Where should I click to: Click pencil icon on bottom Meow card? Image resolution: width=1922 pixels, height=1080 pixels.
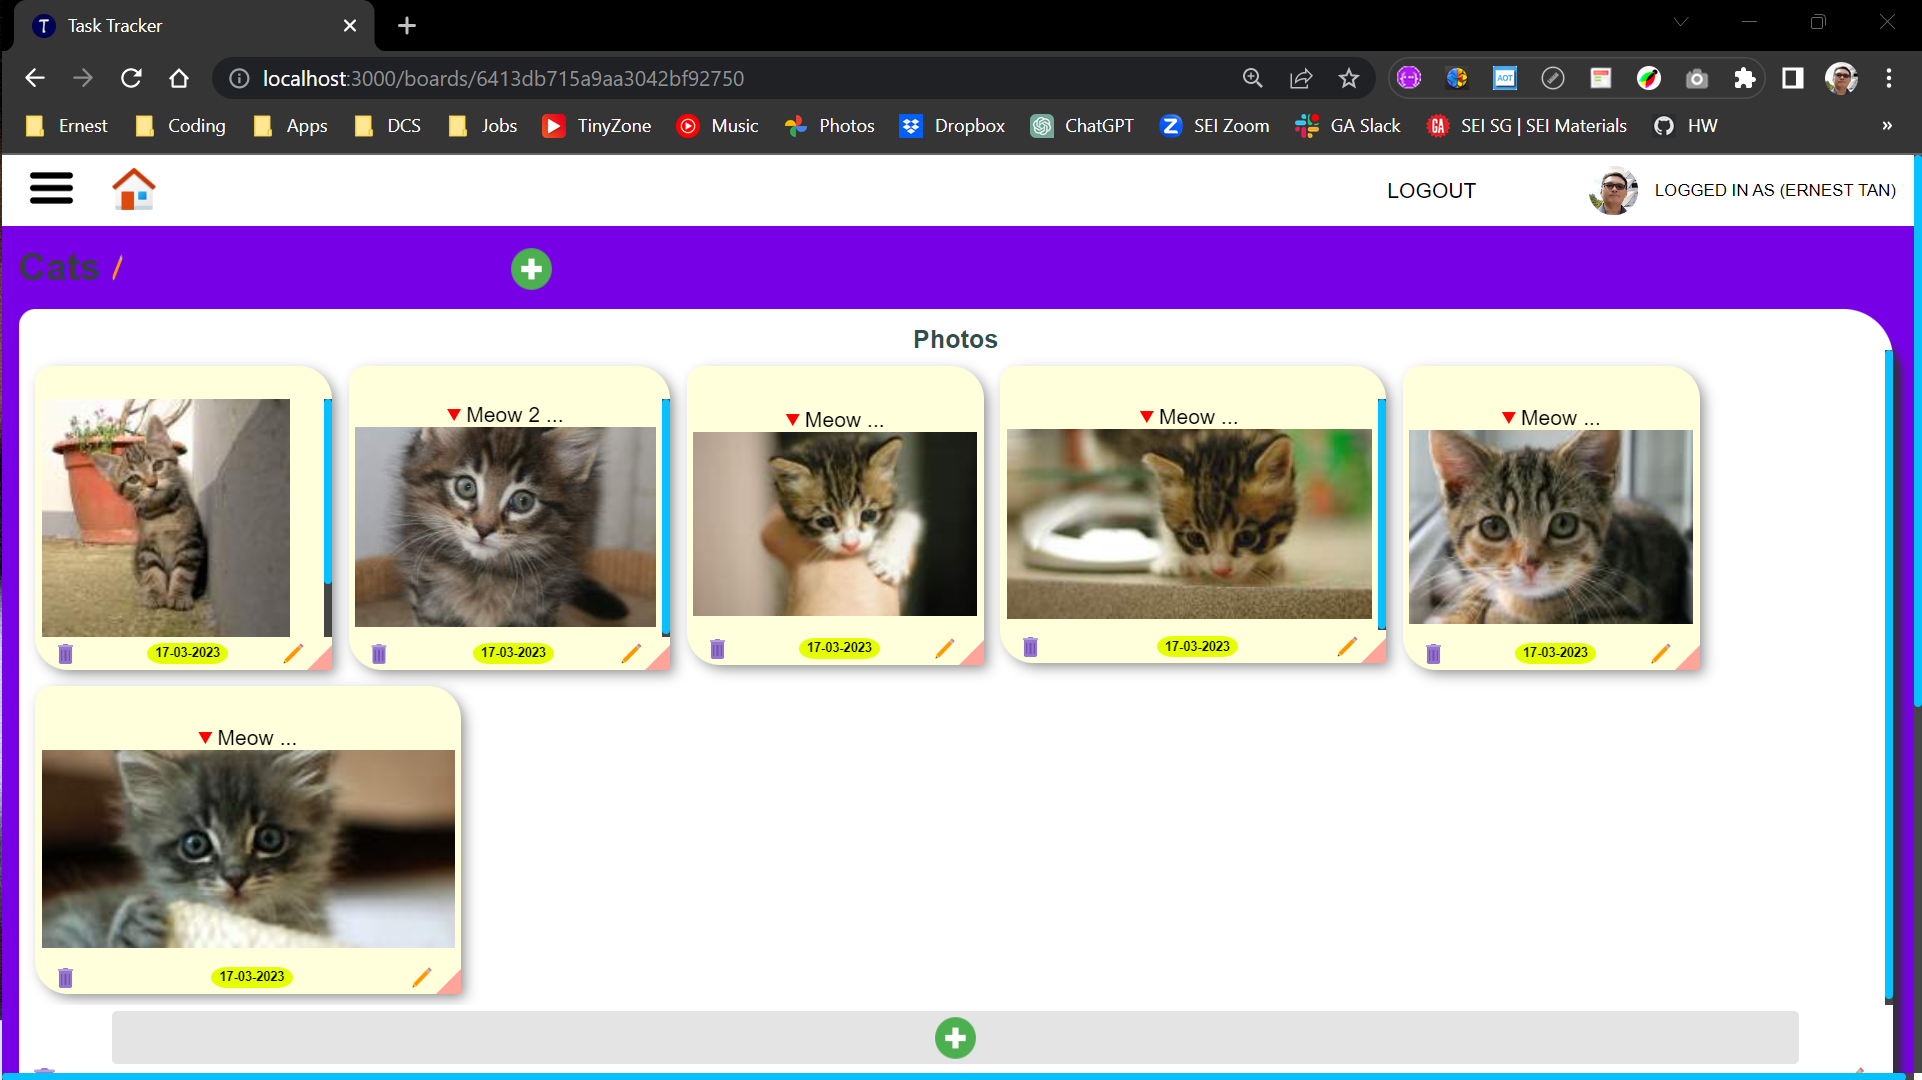421,977
